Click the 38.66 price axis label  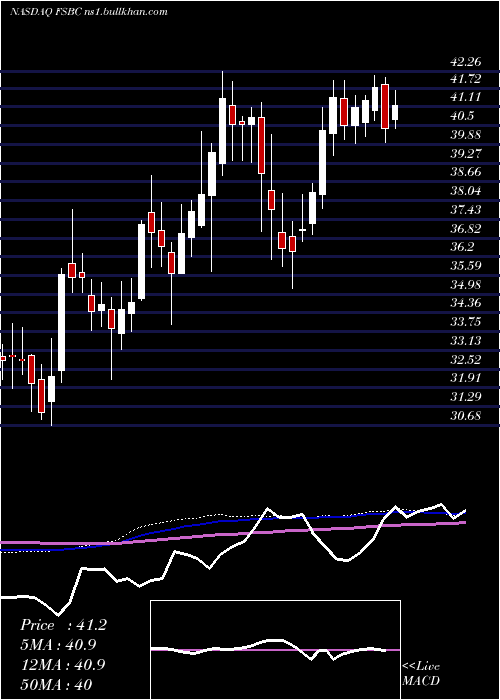pyautogui.click(x=466, y=172)
